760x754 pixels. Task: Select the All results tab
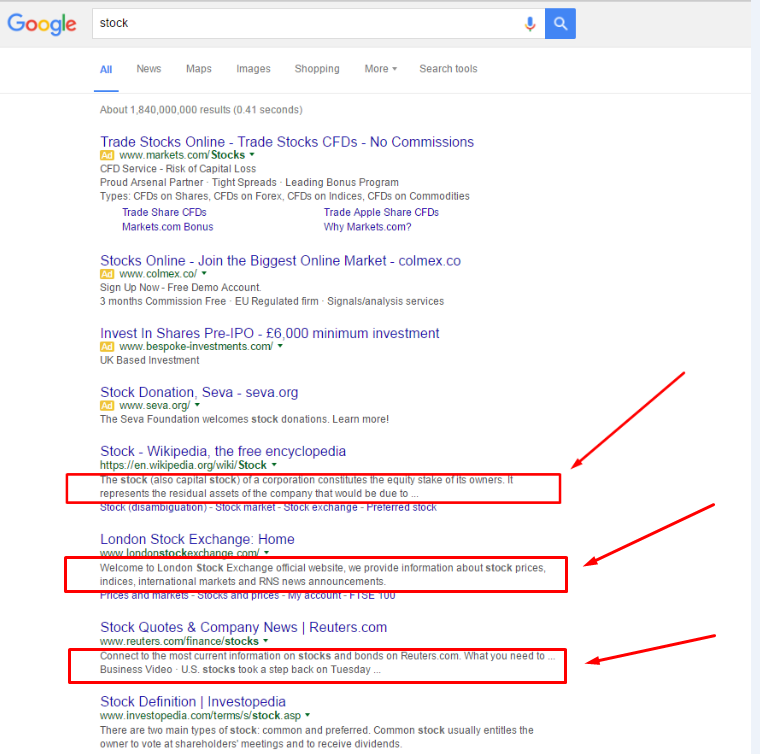[106, 69]
